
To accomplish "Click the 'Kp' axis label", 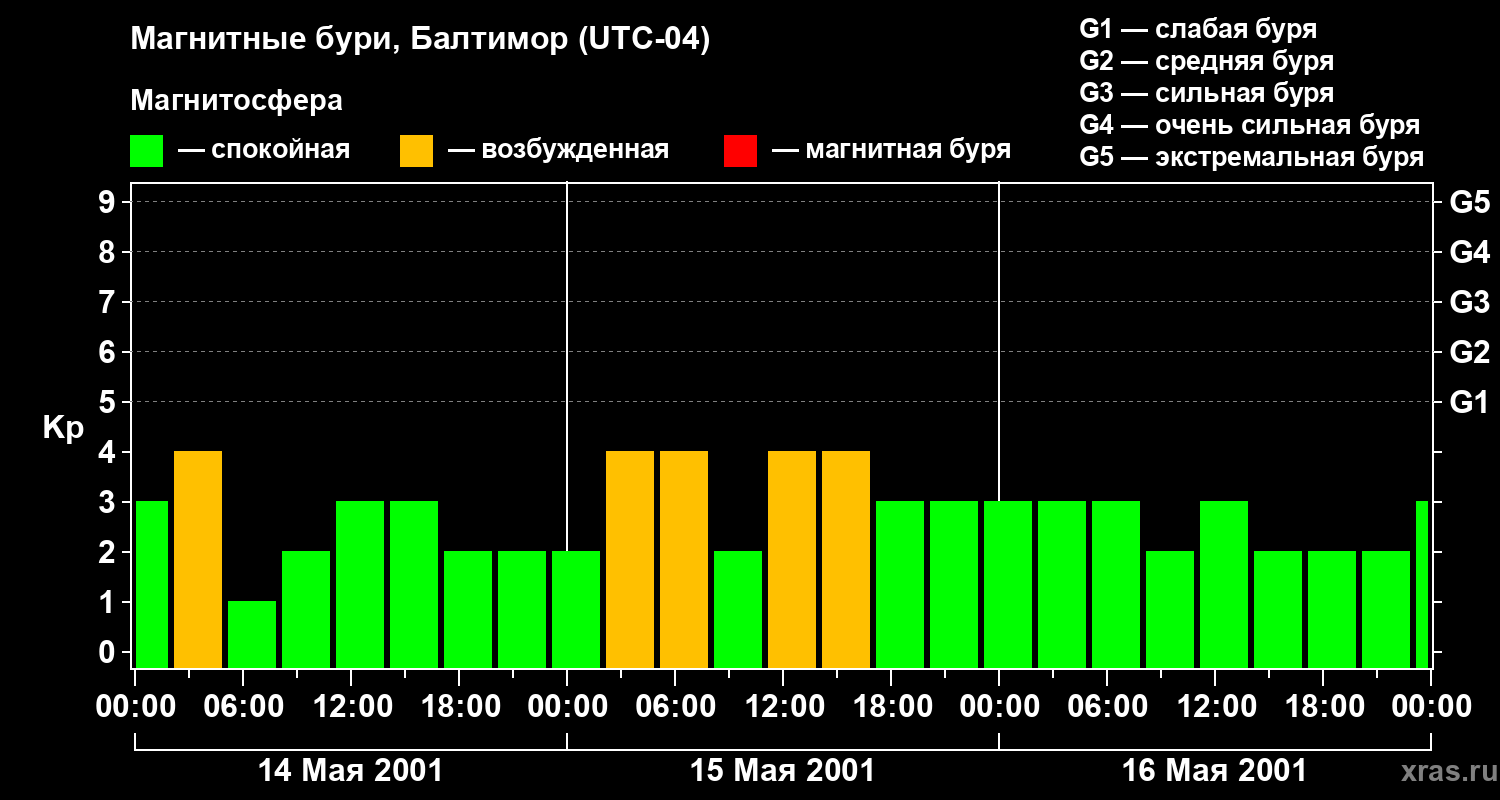I will [63, 428].
